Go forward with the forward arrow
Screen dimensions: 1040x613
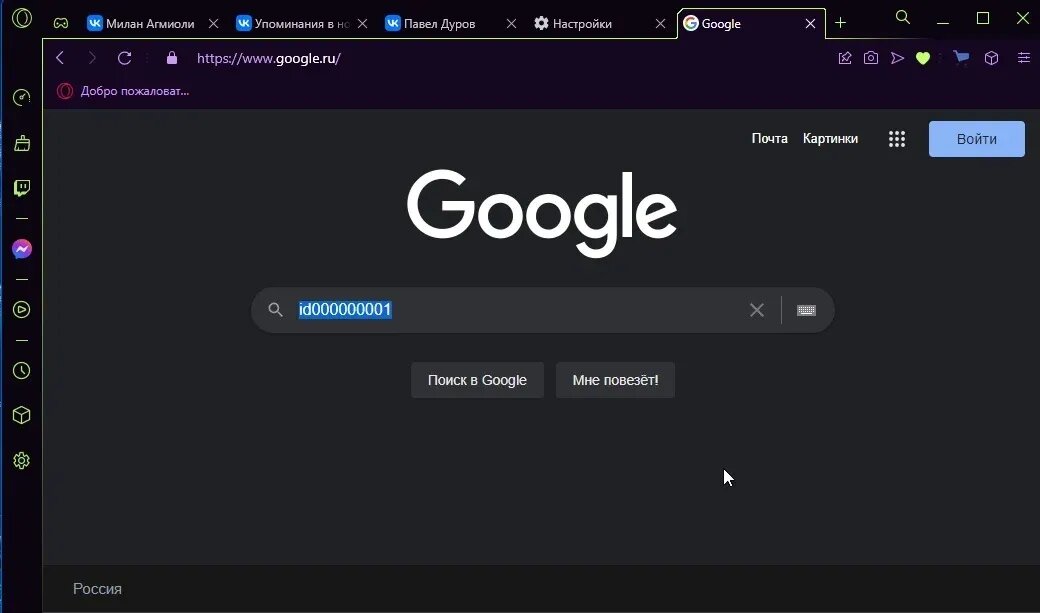92,58
